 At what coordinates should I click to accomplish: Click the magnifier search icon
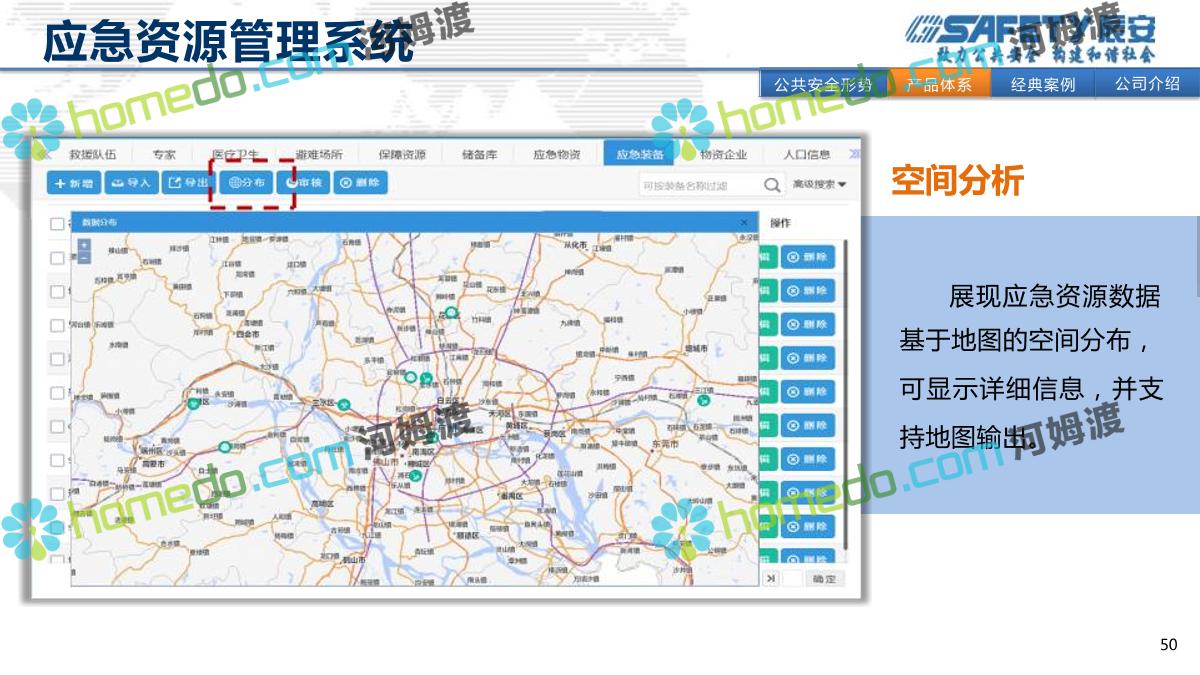coord(772,185)
